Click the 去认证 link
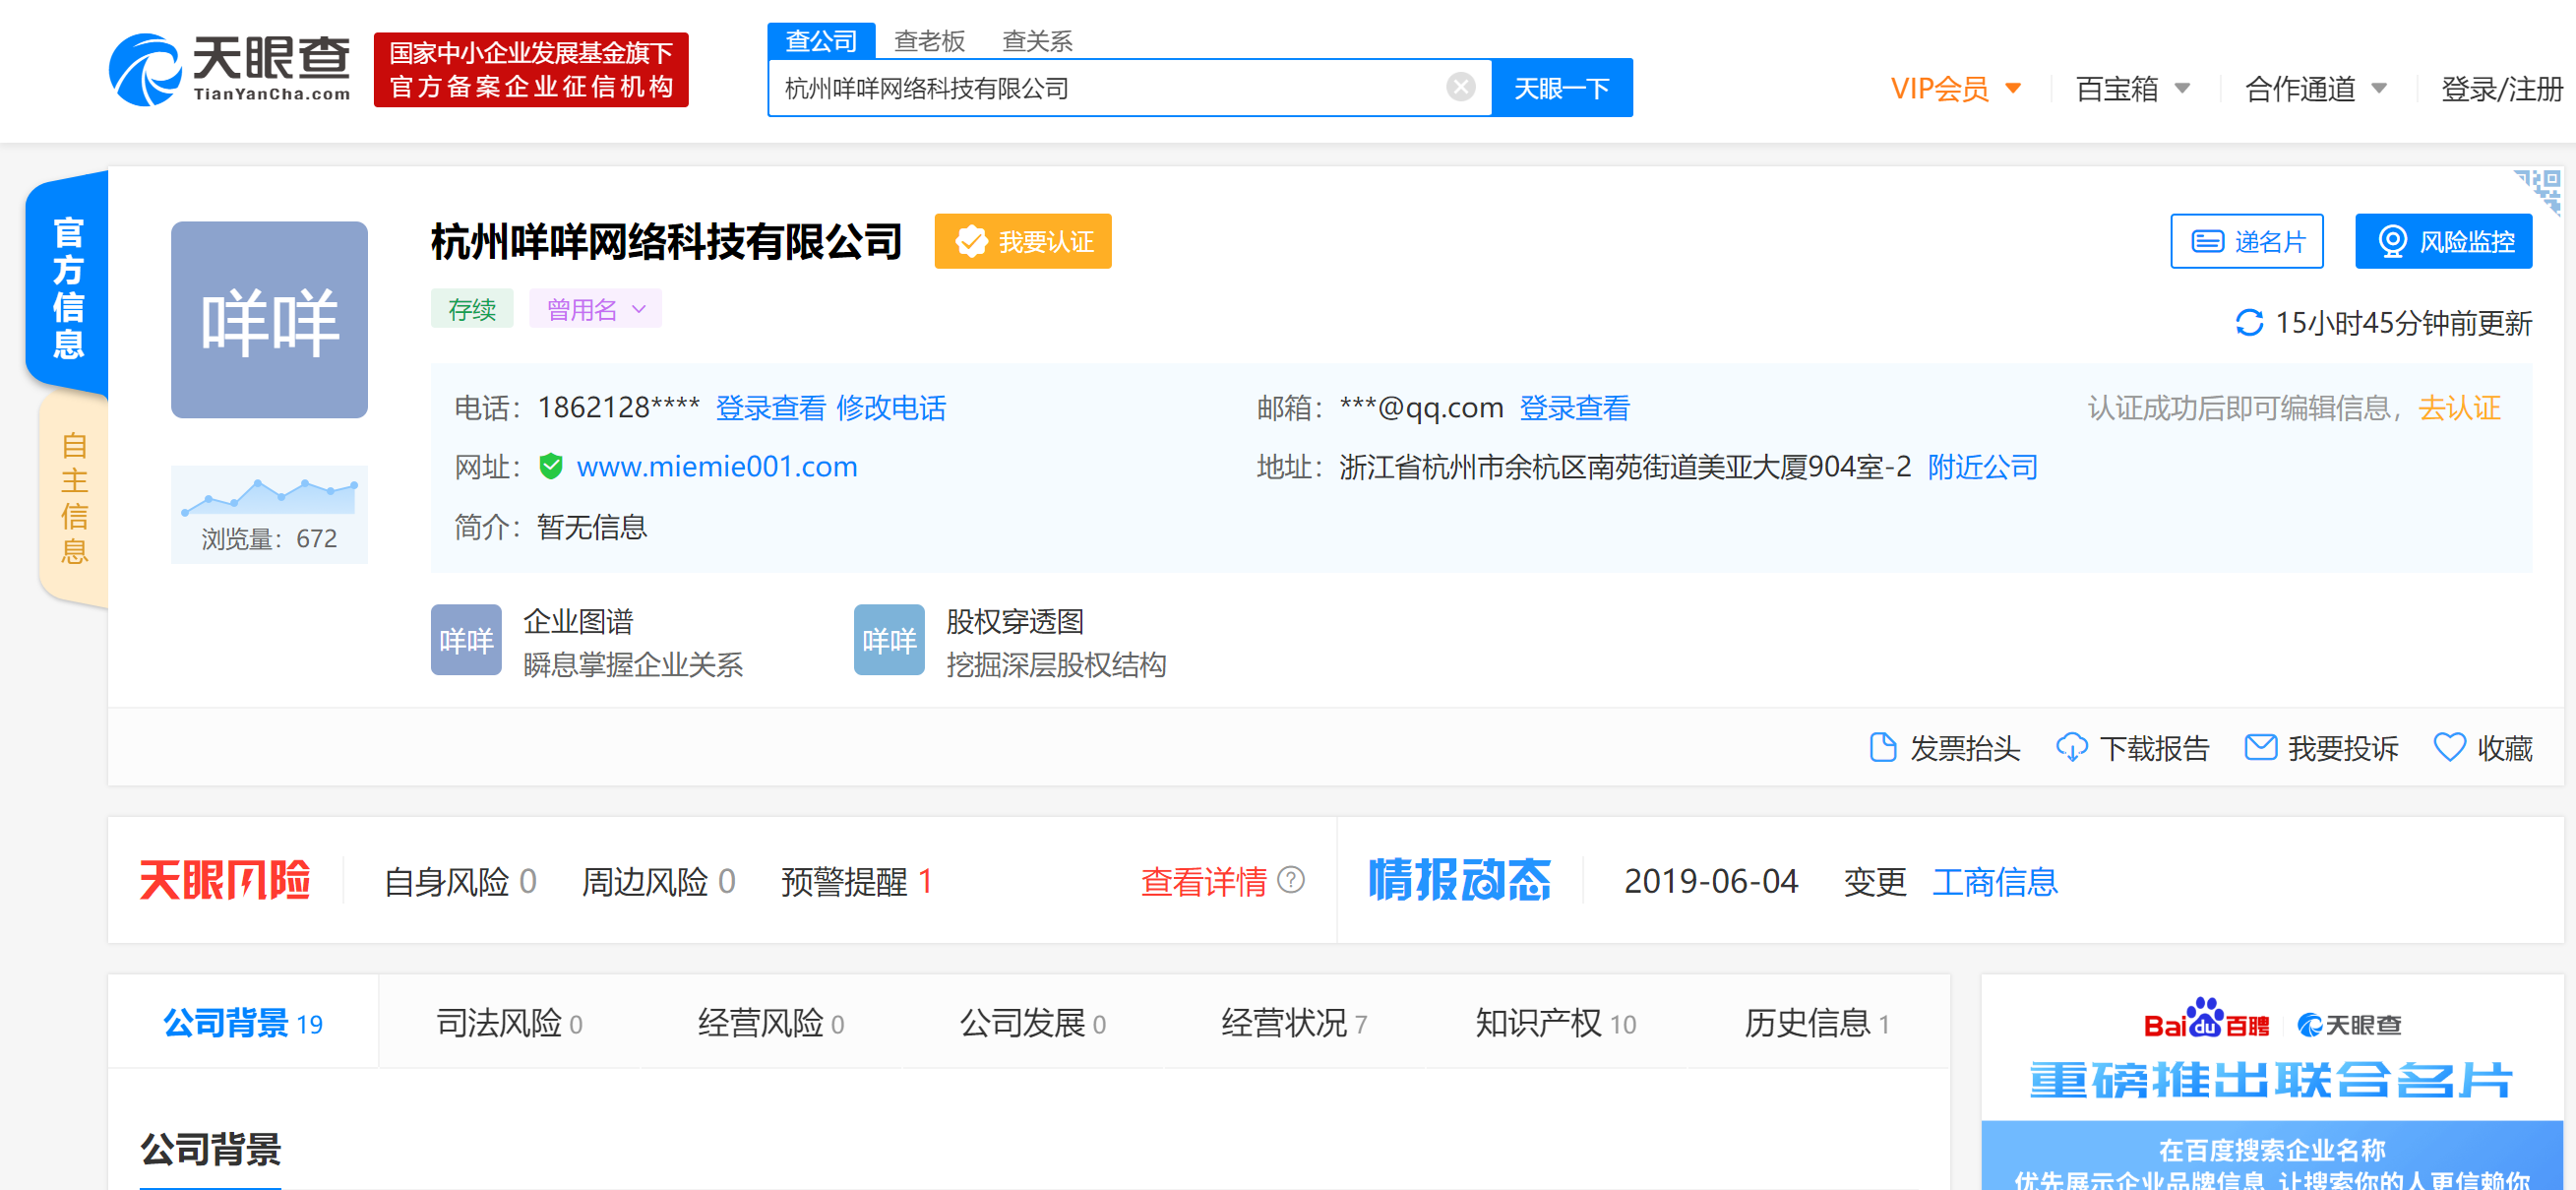Image resolution: width=2576 pixels, height=1190 pixels. click(x=2460, y=408)
